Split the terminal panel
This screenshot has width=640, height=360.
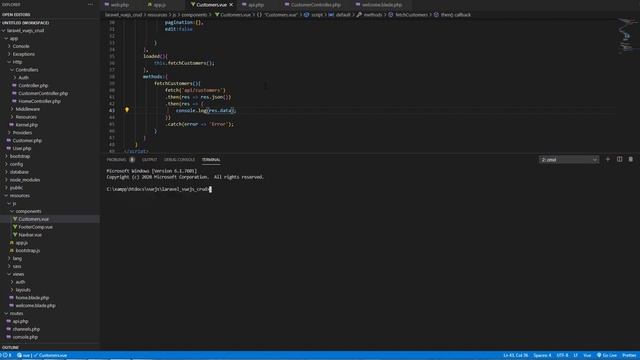[x=619, y=159]
